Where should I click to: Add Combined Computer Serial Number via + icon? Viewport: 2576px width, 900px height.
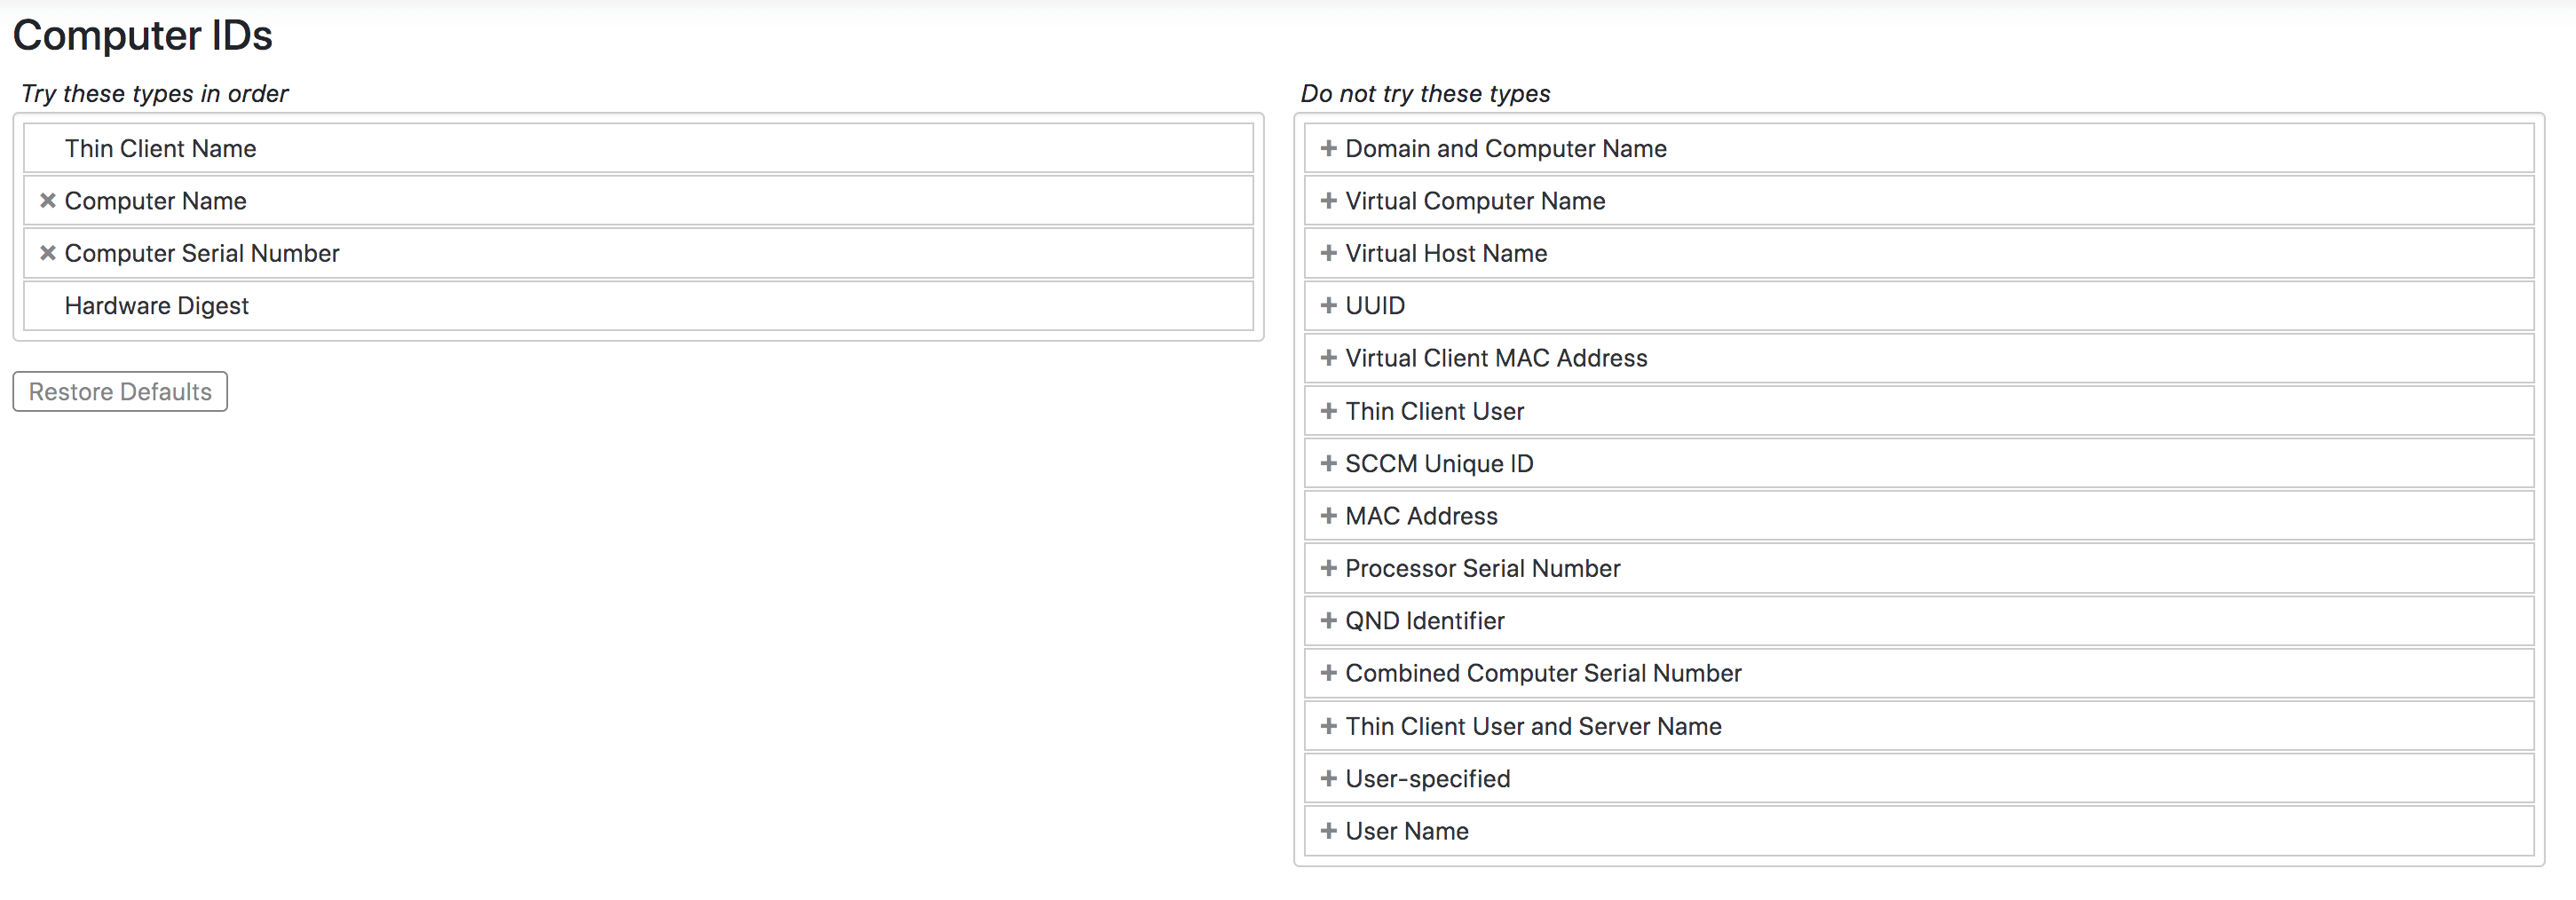tap(1328, 673)
